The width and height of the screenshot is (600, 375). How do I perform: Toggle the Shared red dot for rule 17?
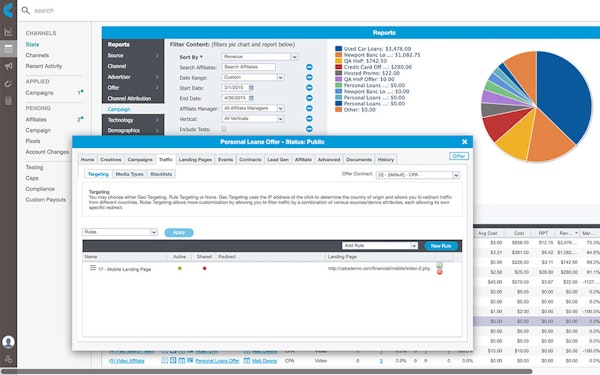tap(205, 269)
